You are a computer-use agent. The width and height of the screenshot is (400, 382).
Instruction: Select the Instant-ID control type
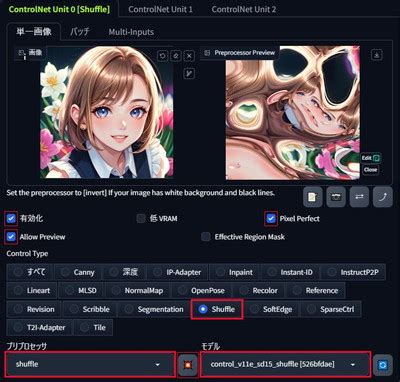point(291,272)
